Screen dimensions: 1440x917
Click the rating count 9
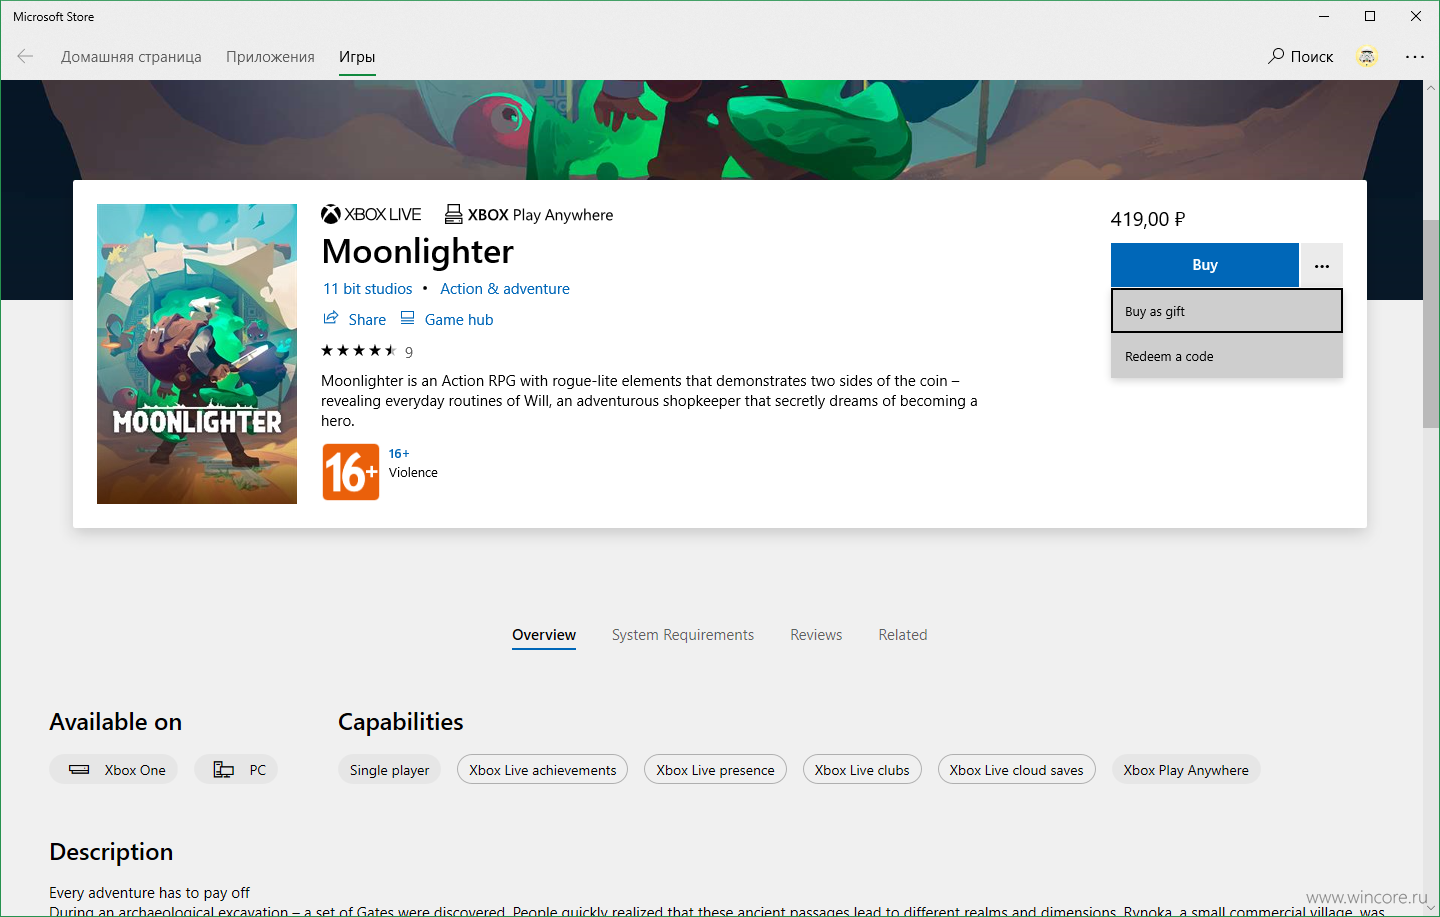click(409, 352)
